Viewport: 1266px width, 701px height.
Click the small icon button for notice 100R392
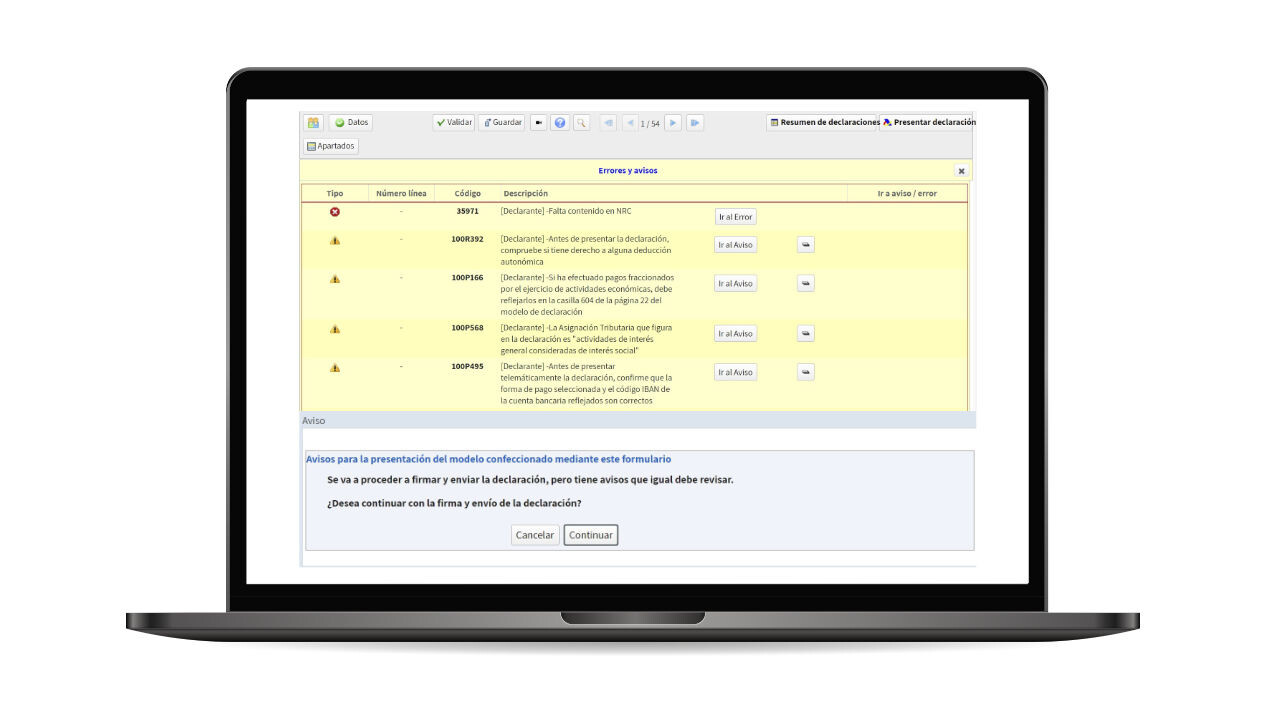click(x=806, y=245)
